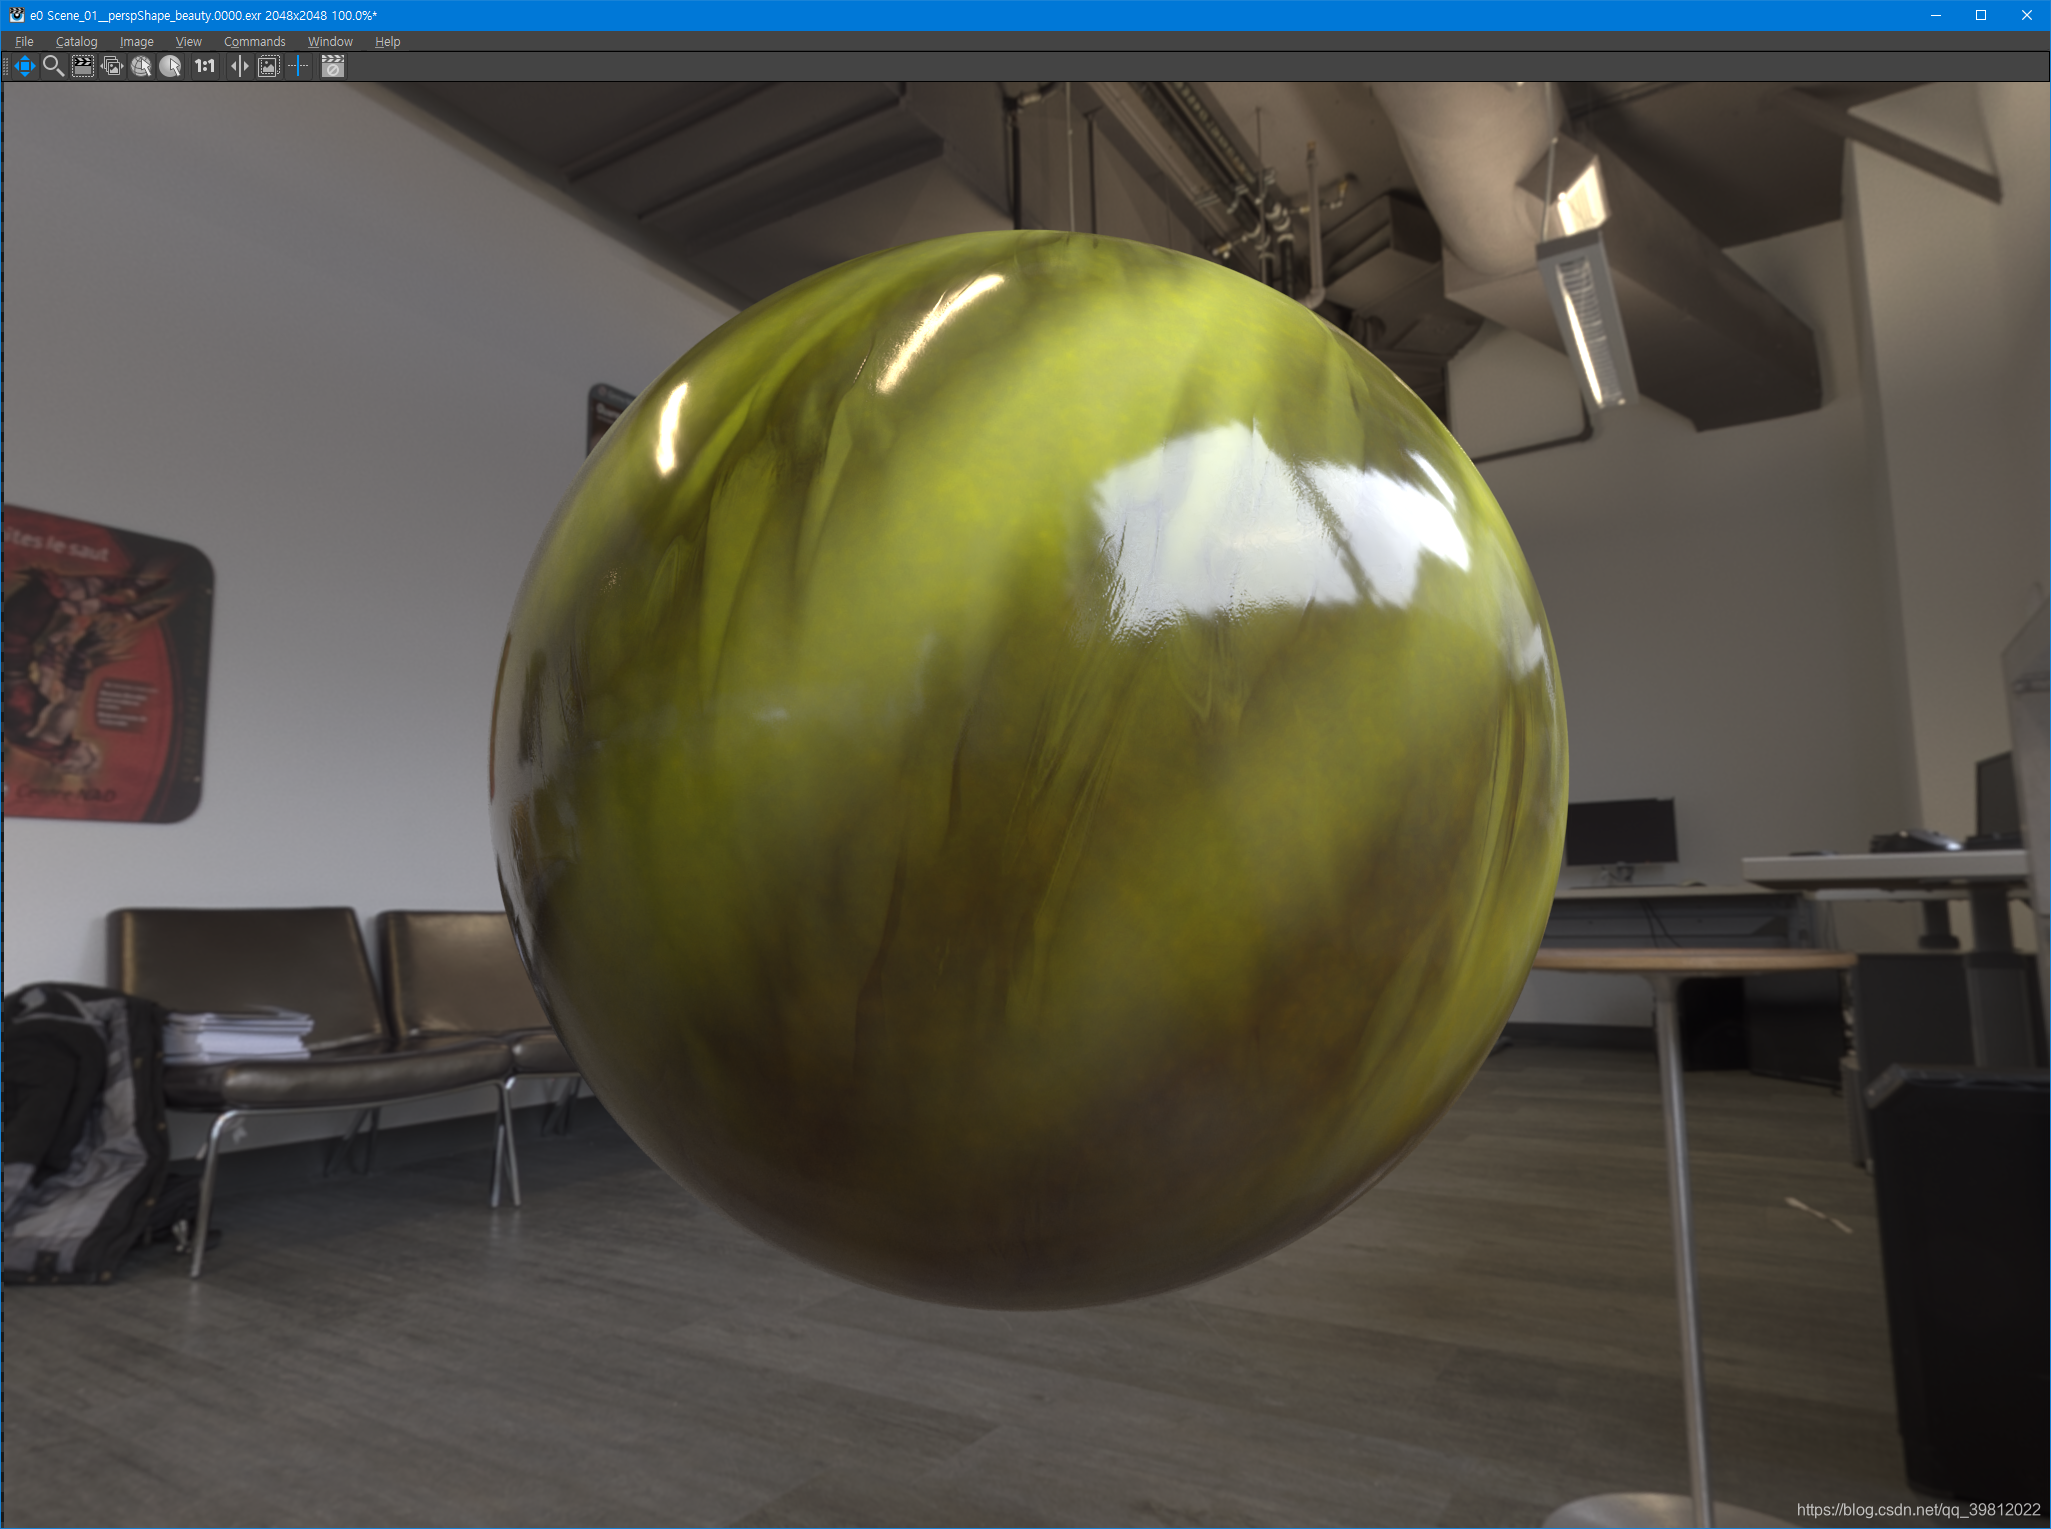Toggle the blue crosshair line tool
The image size is (2051, 1529).
[x=298, y=66]
